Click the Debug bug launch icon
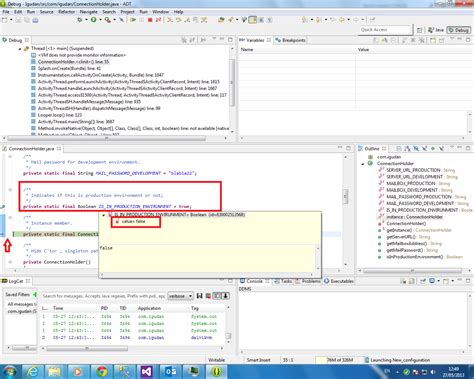The width and height of the screenshot is (474, 379). tap(80, 20)
